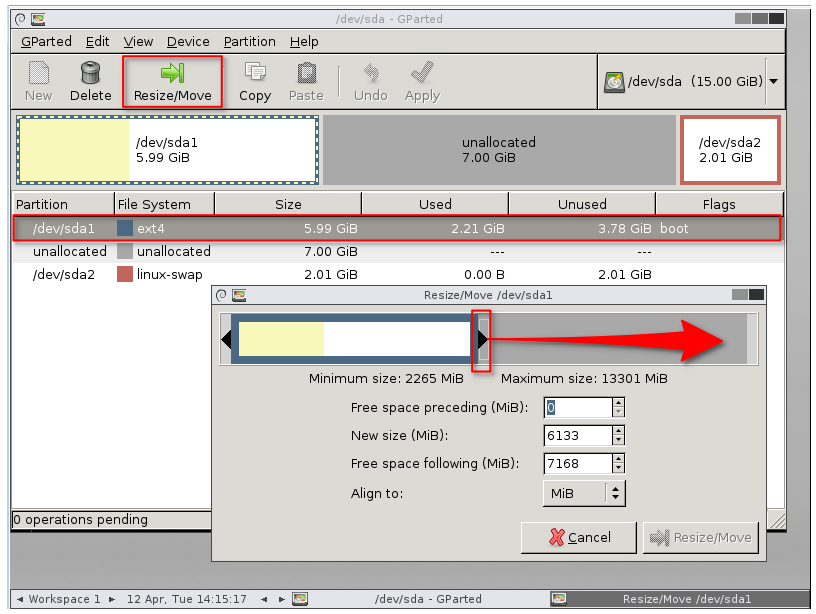Click the right resize handle arrow in dialog
Viewport: 816px width, 614px height.
tap(482, 339)
